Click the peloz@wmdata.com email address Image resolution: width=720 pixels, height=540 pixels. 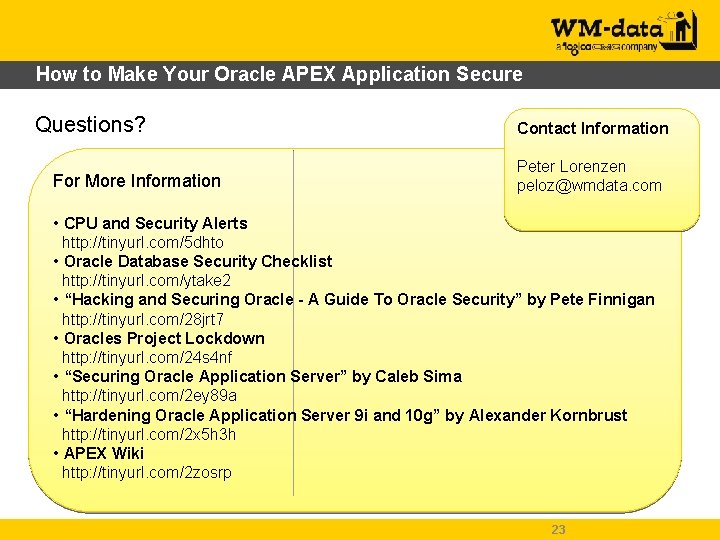[x=589, y=186]
